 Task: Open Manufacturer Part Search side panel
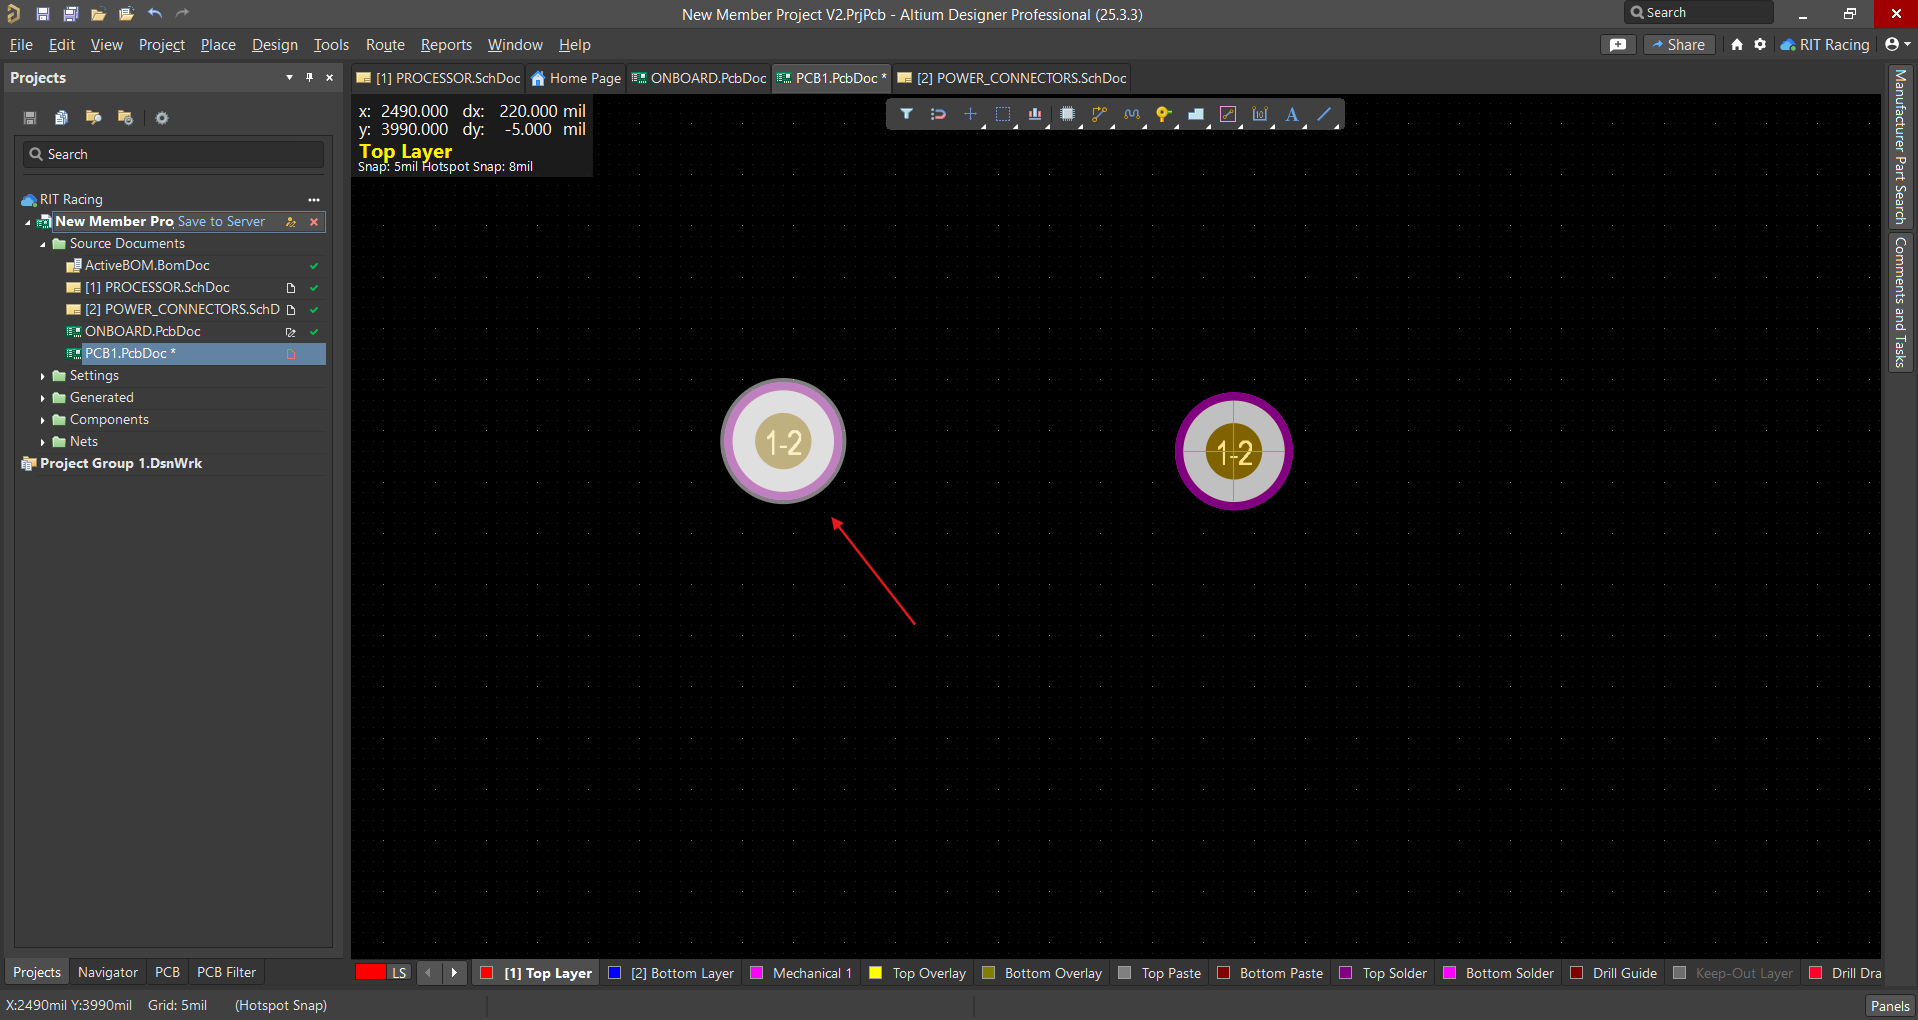pos(1900,147)
